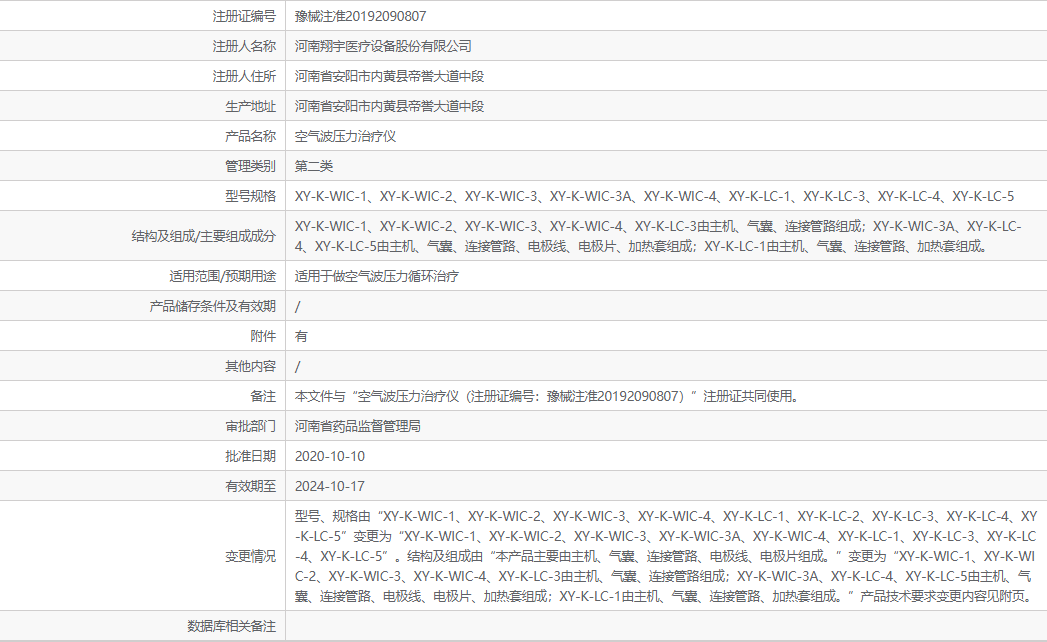Select the change description text in 变更情况 row
Screen dimensions: 1047x642
pos(666,556)
